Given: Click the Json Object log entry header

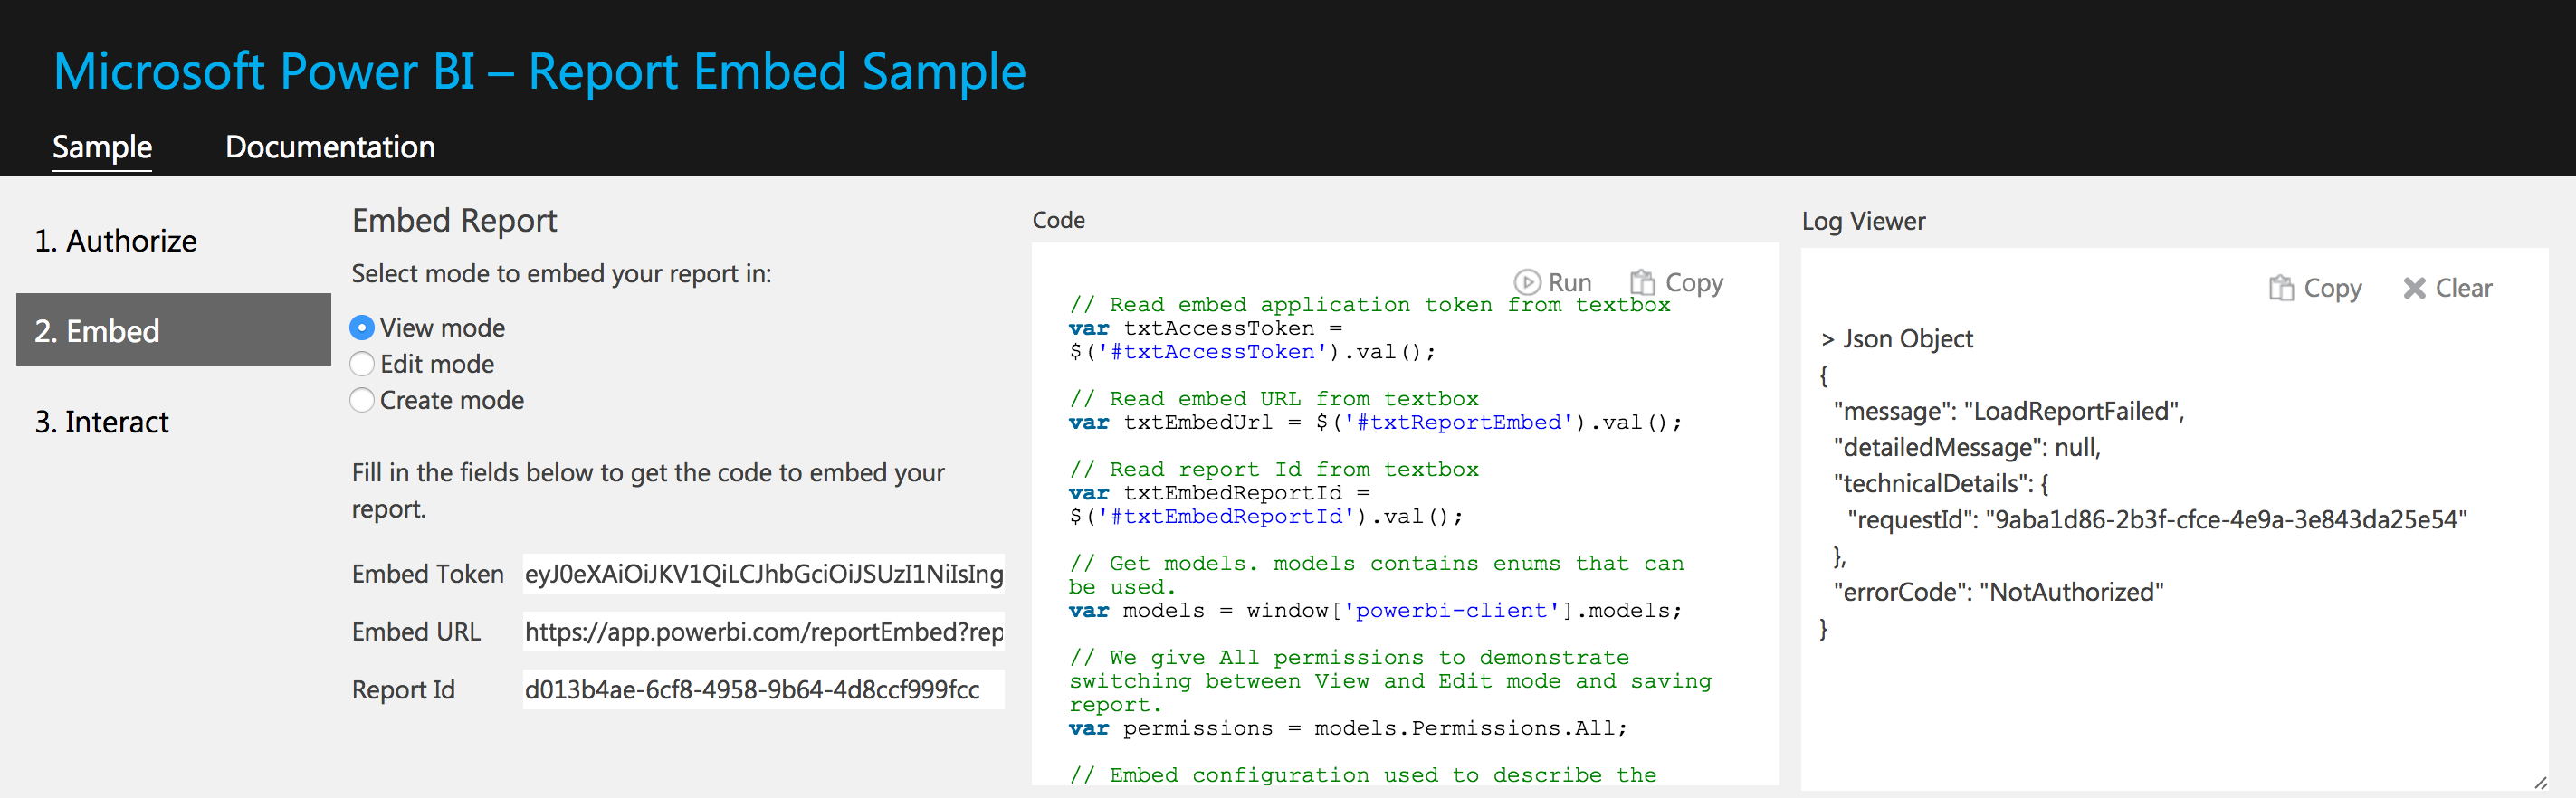Looking at the screenshot, I should [1897, 339].
